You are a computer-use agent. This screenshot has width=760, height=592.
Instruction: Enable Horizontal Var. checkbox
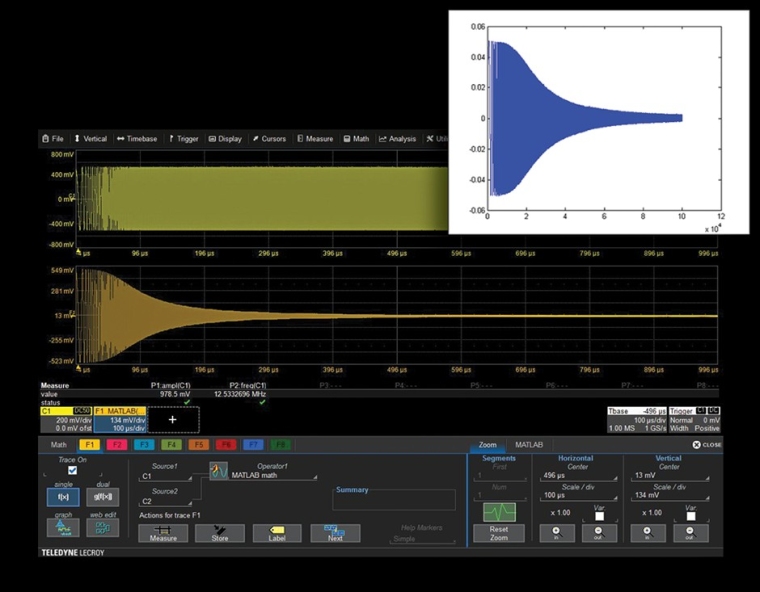(x=599, y=517)
